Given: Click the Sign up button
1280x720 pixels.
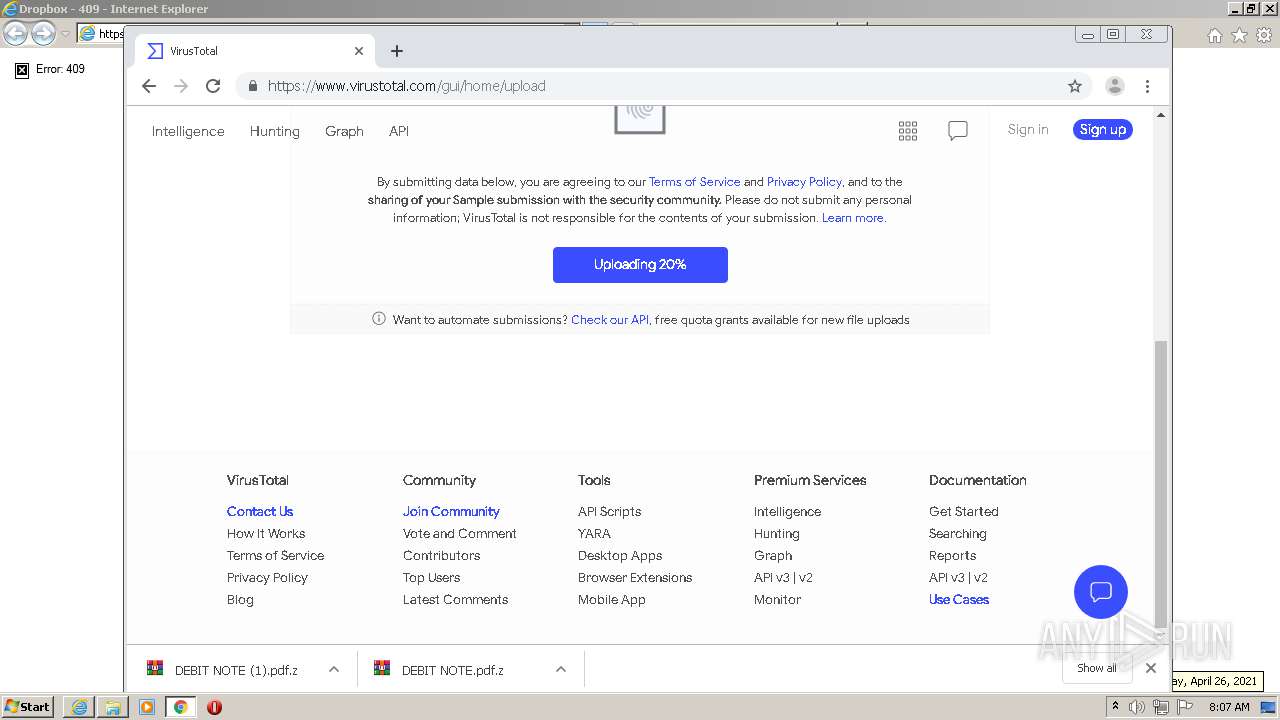Looking at the screenshot, I should pos(1103,129).
